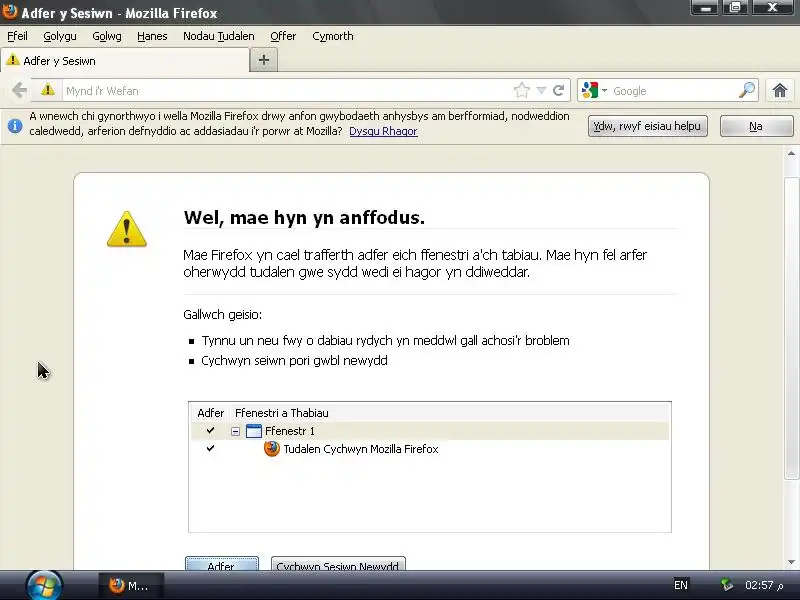Select the Adfer y Sesiwn tab
Viewport: 800px width, 600px height.
(x=124, y=61)
